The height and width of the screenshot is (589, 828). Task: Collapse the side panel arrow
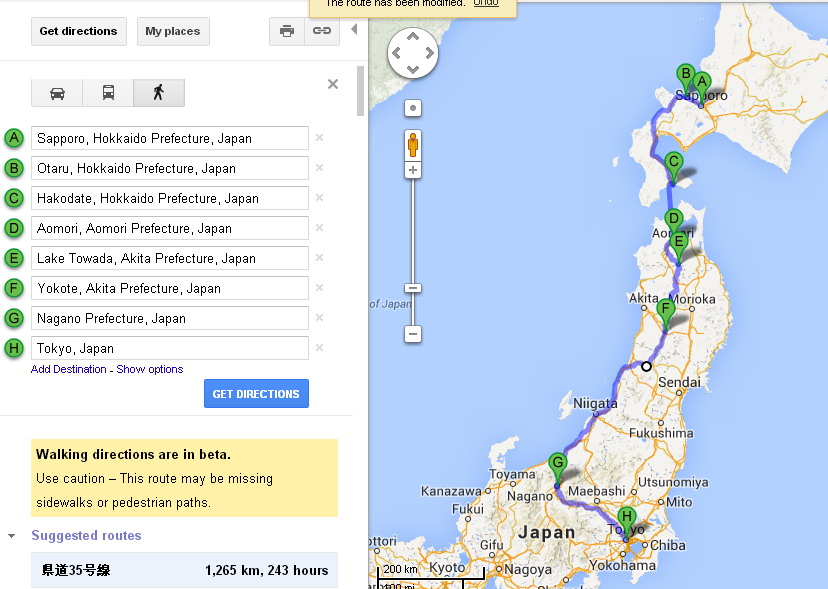pyautogui.click(x=354, y=29)
